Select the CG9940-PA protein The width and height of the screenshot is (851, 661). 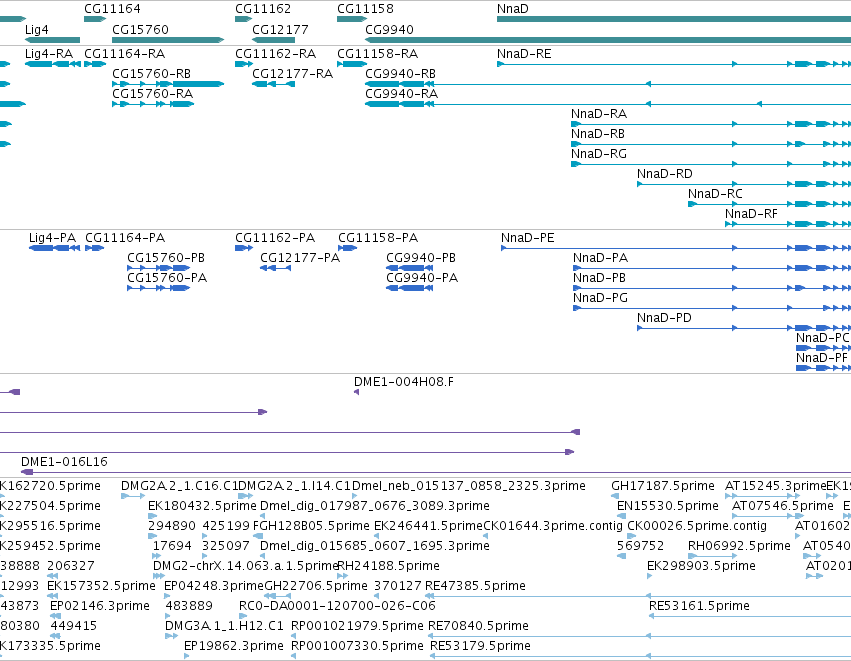[410, 288]
